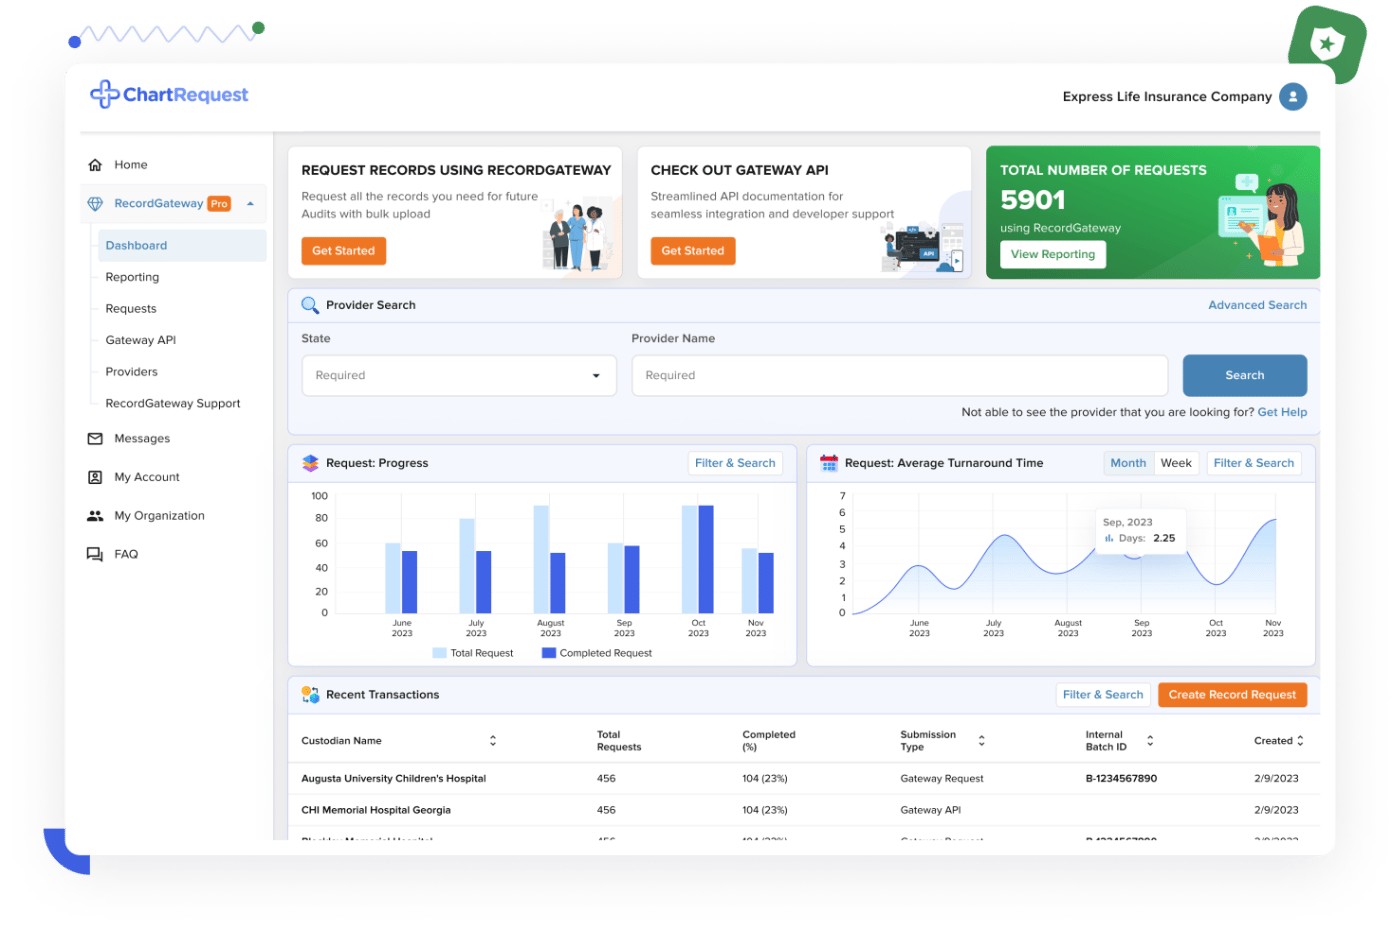Click the My Organization group icon

pos(95,516)
